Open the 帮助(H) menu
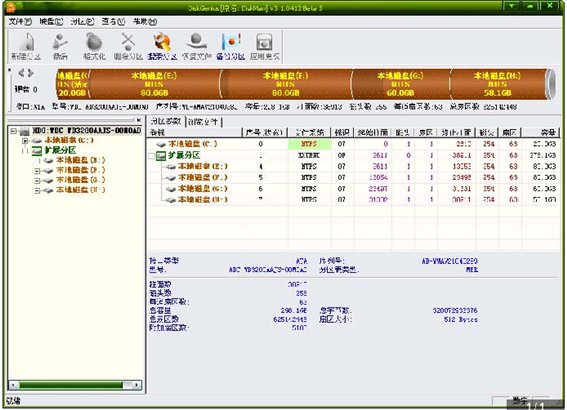The width and height of the screenshot is (567, 410). pos(144,22)
